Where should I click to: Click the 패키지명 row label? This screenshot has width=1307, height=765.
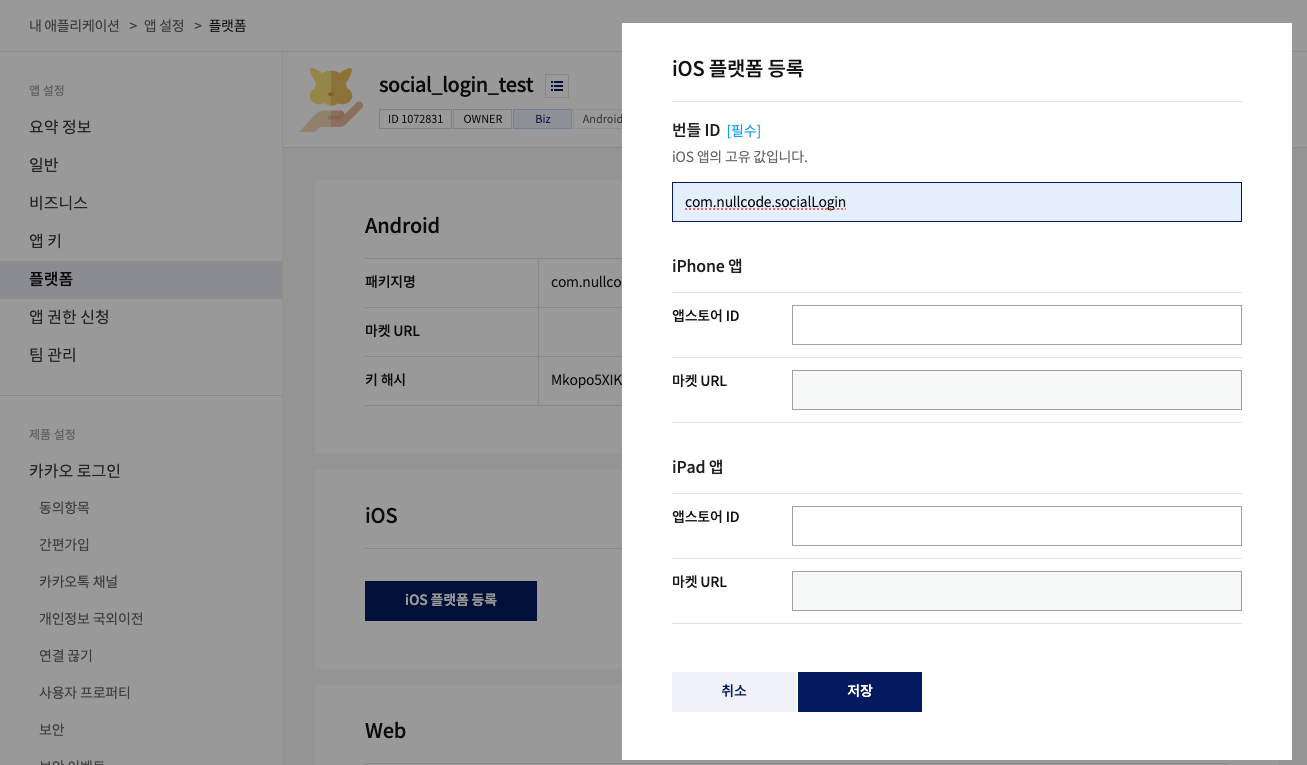coord(390,282)
